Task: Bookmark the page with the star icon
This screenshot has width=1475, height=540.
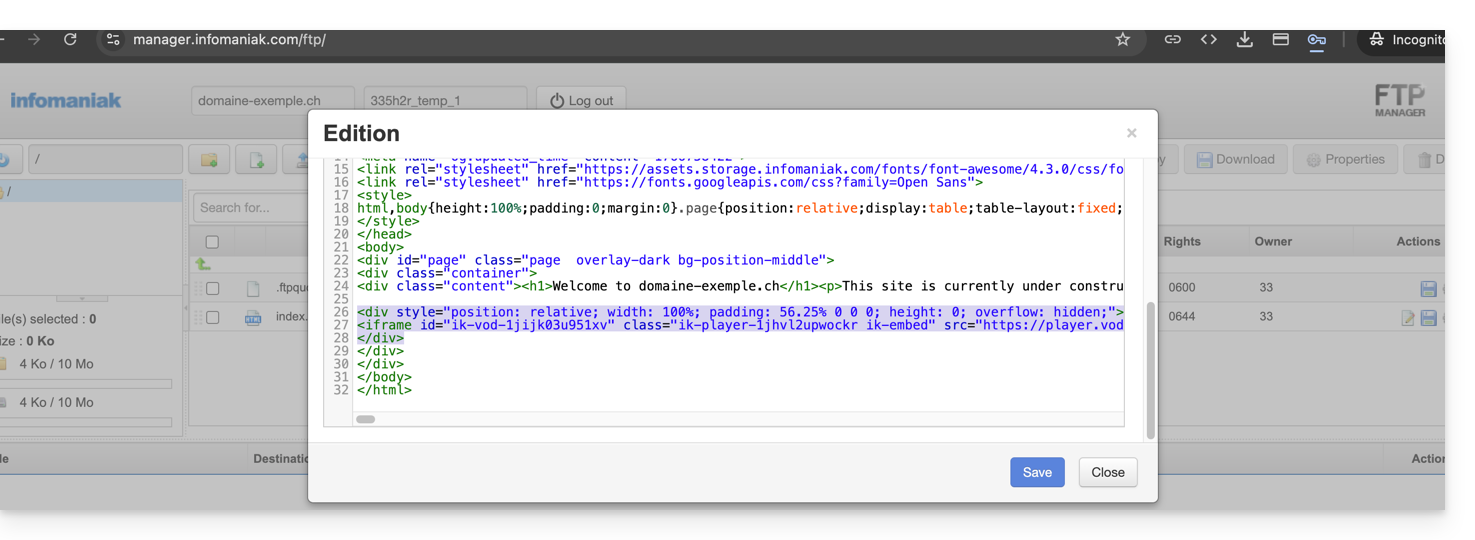Action: click(1123, 40)
